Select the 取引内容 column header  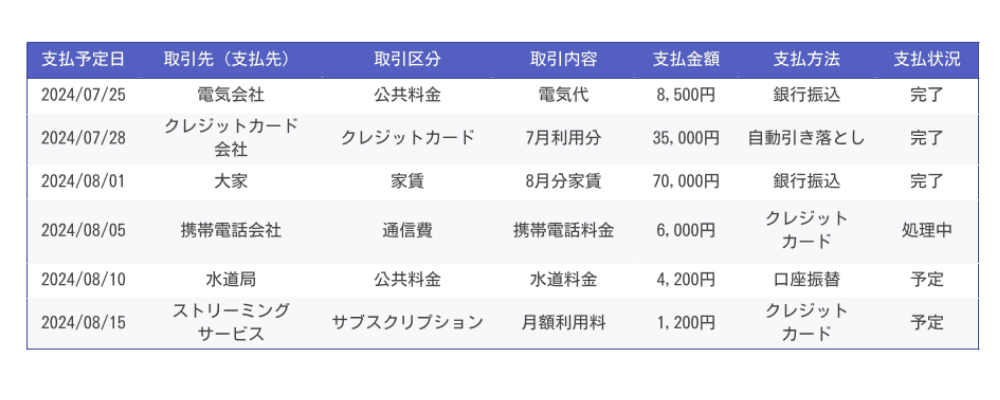coord(563,60)
